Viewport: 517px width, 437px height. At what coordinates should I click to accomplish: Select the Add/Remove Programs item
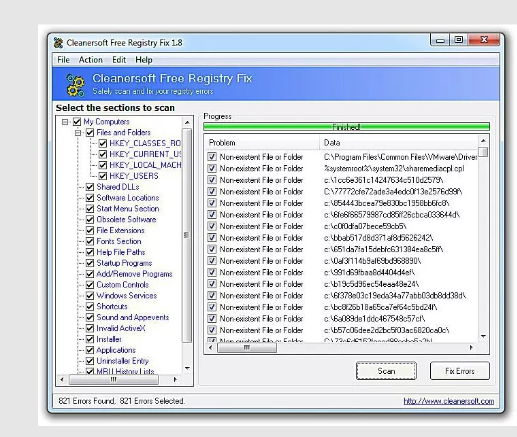134,274
